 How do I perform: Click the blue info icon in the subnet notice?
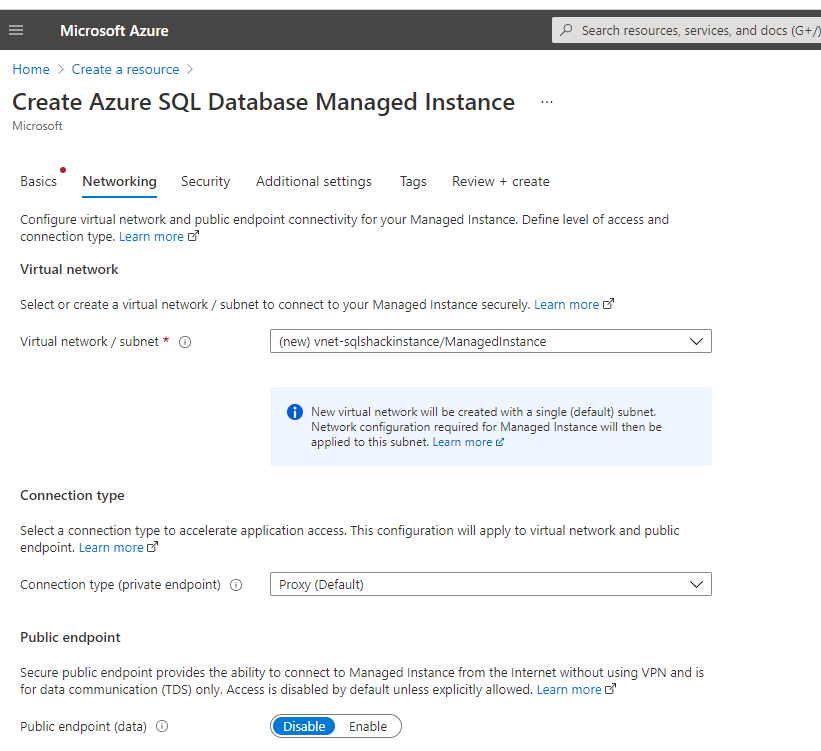295,412
